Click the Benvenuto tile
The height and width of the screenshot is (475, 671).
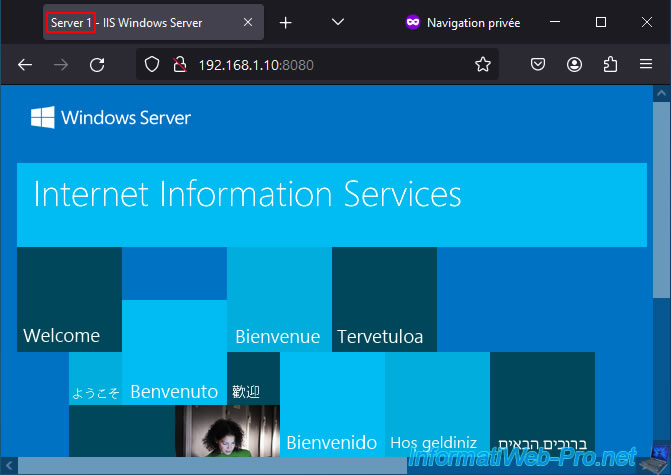click(x=174, y=352)
